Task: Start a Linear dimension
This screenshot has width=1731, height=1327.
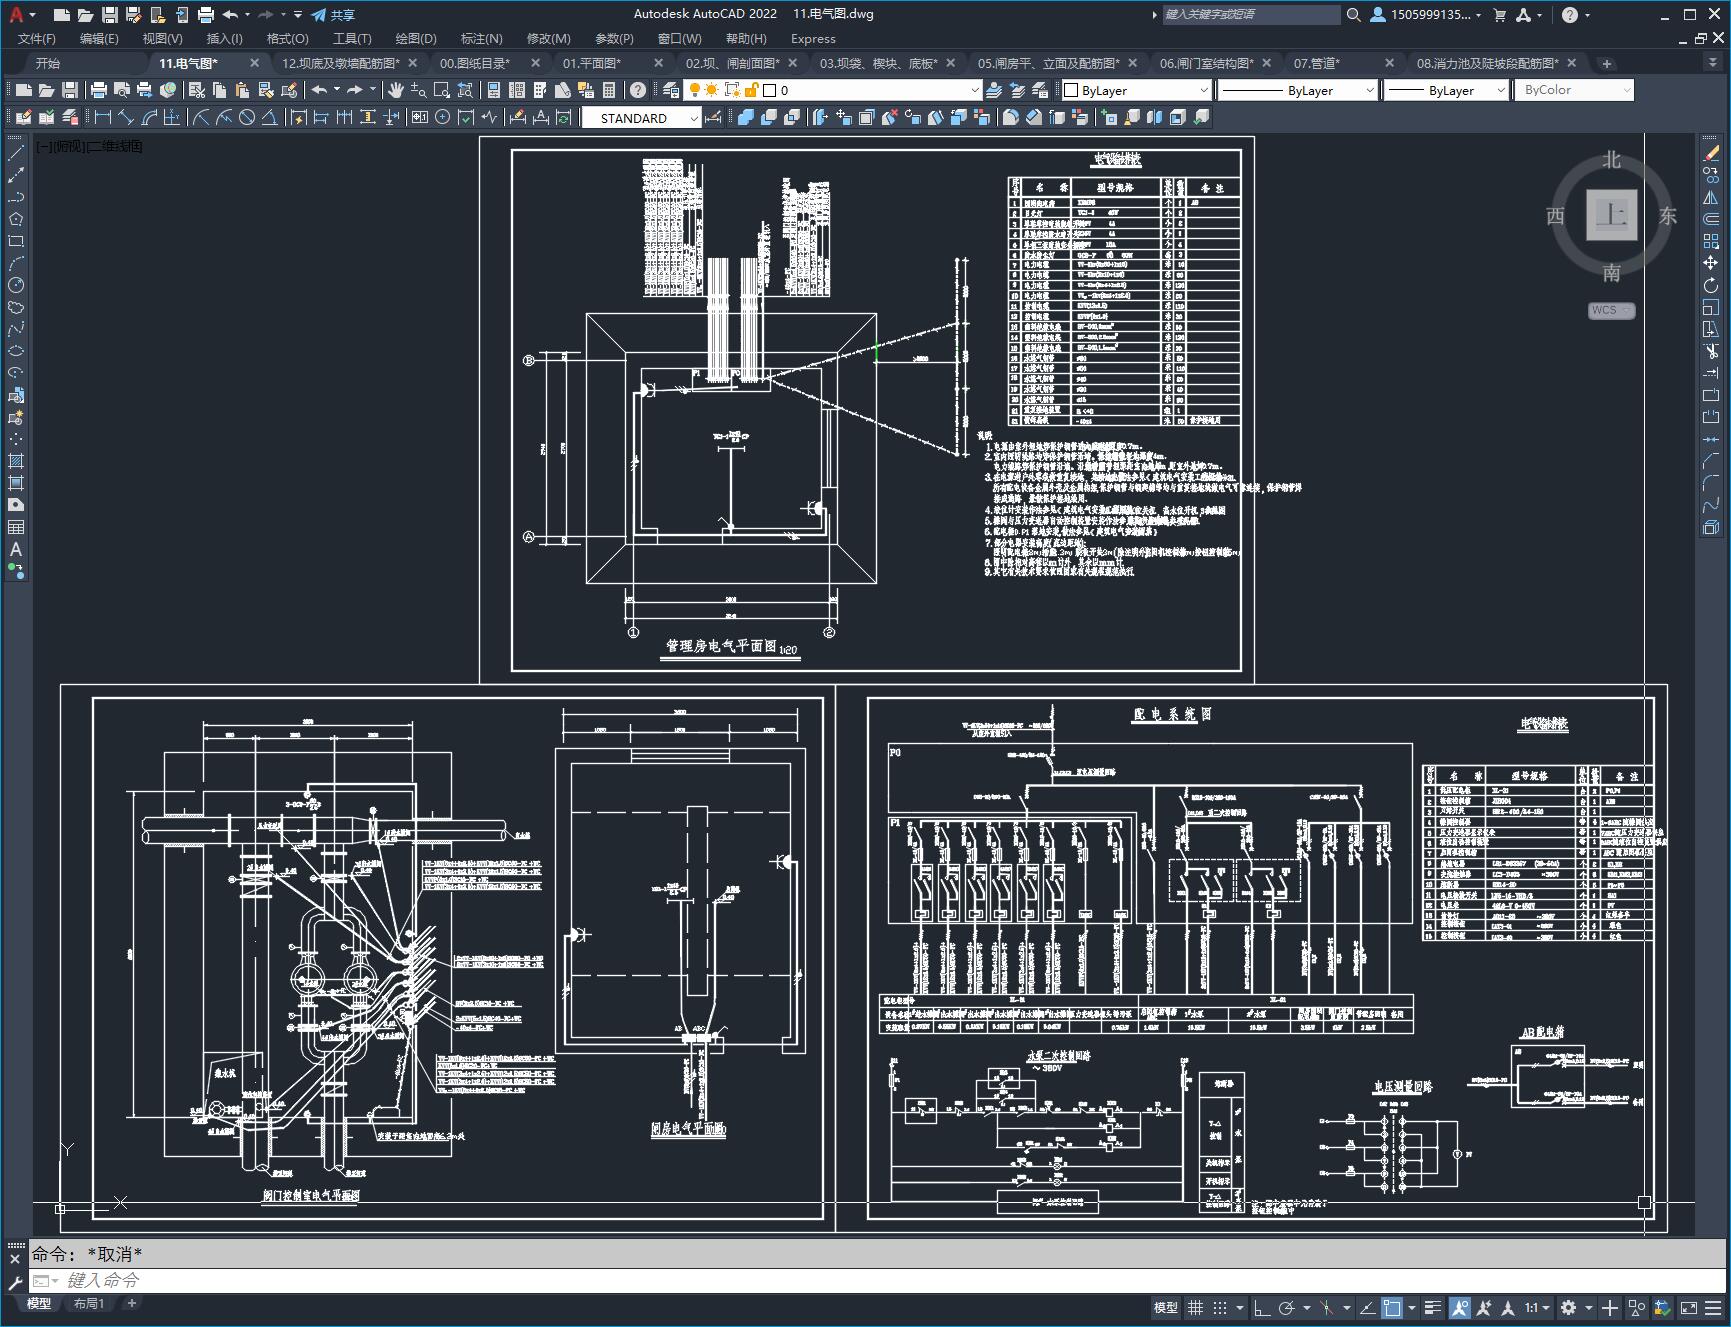Action: point(103,118)
